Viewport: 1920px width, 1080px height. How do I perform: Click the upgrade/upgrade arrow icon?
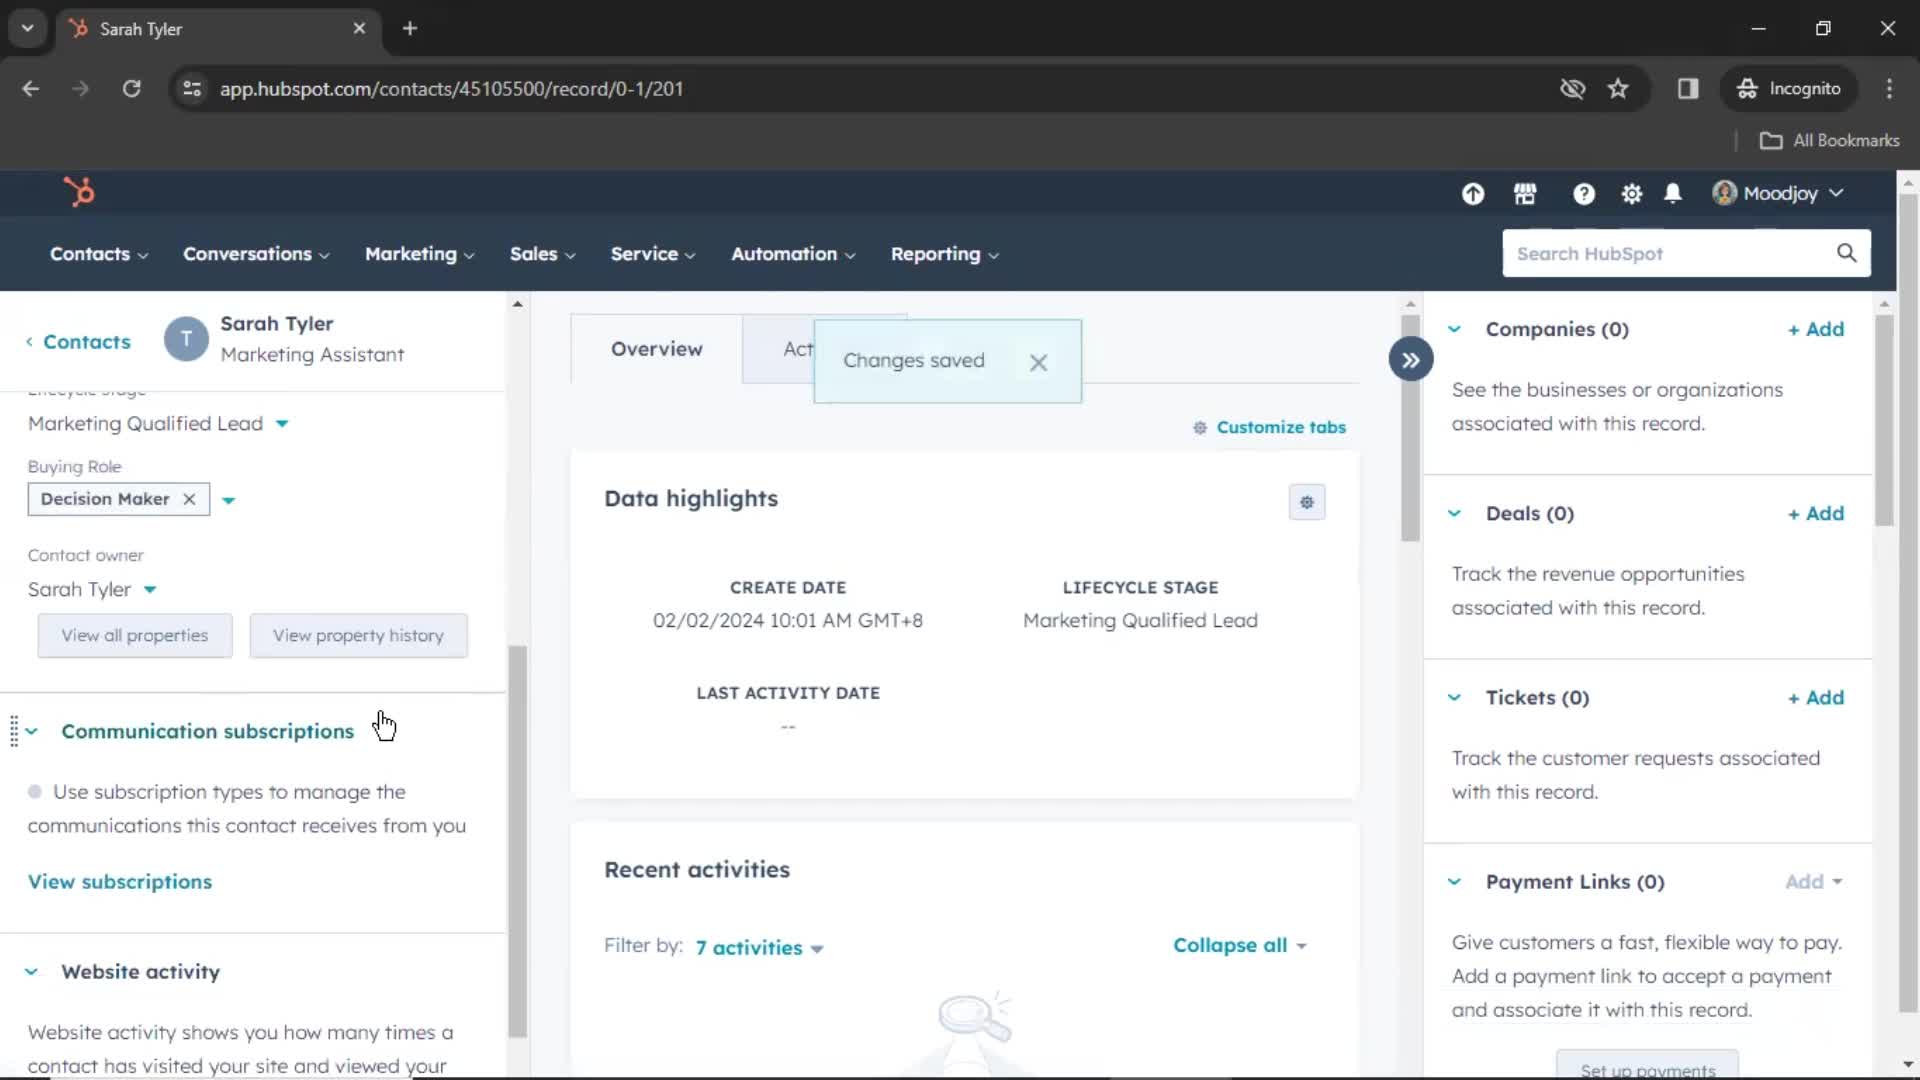[x=1474, y=193]
